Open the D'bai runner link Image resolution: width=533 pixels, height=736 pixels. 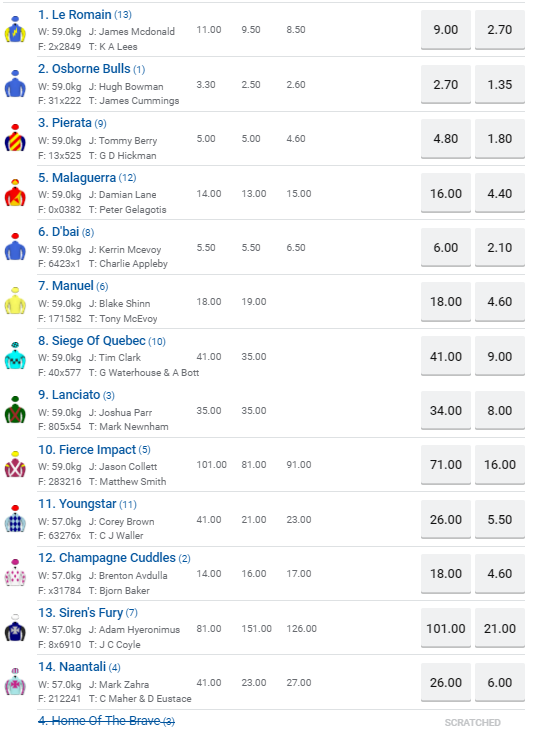pos(58,232)
